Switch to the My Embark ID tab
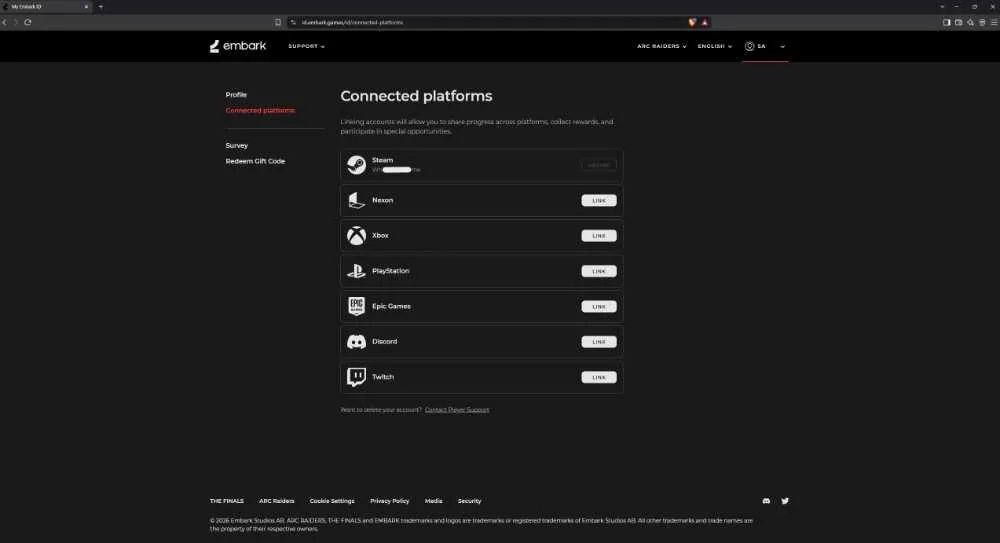 (46, 6)
